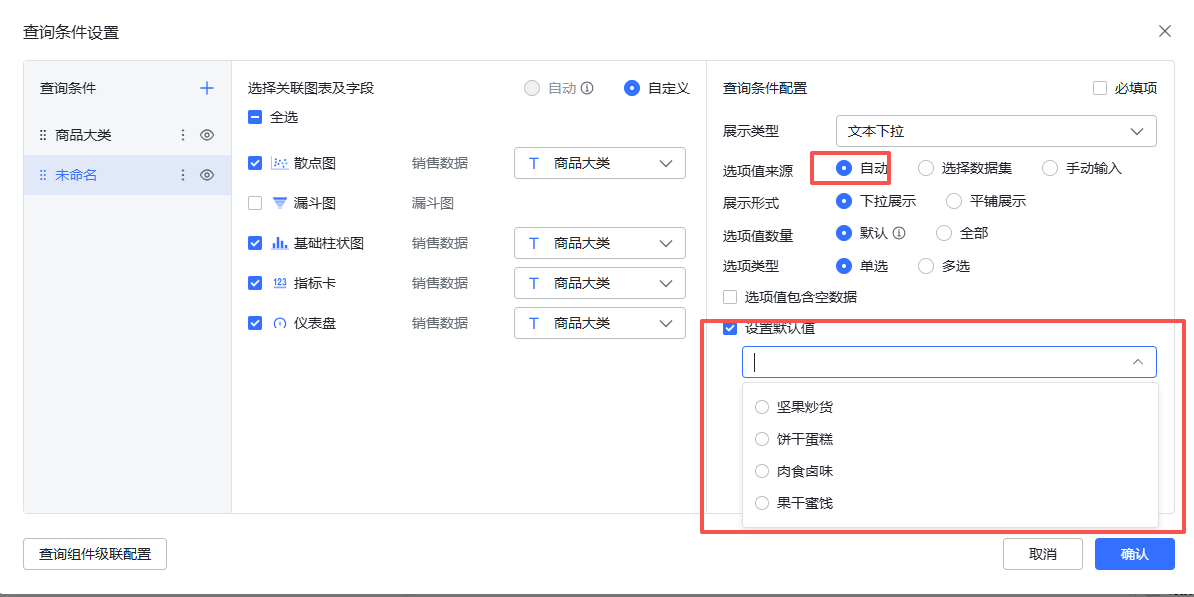Check the 漏斗图 checkbox
1194x597 pixels.
pyautogui.click(x=255, y=203)
